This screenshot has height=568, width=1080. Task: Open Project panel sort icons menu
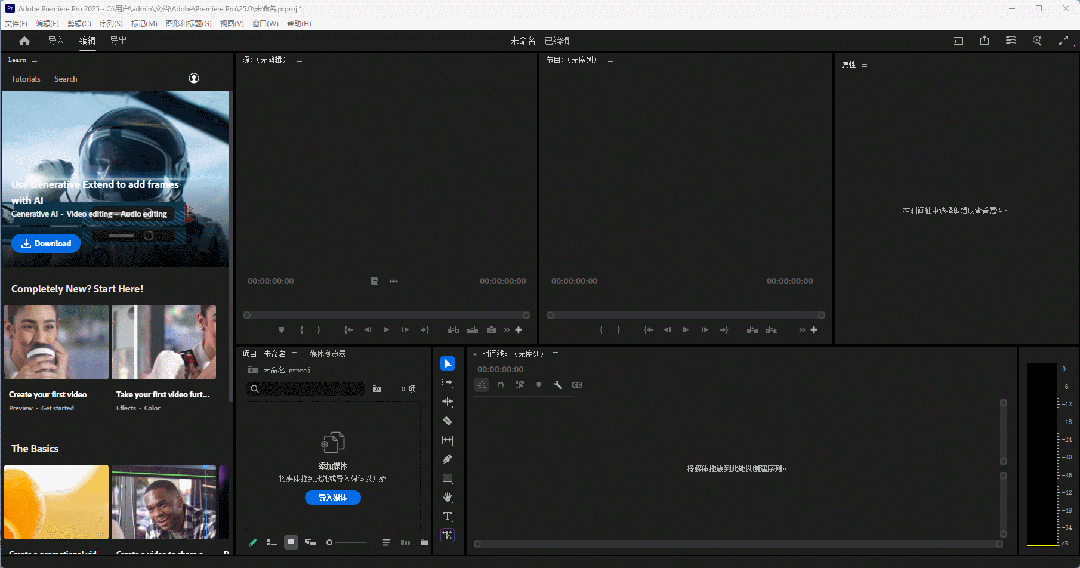[x=386, y=543]
